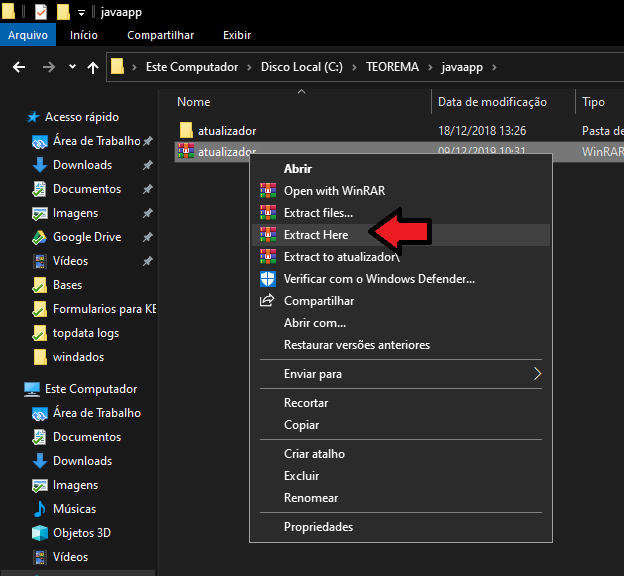Expand chevron after Disco Local (C:)
This screenshot has height=576, width=624.
pos(354,67)
